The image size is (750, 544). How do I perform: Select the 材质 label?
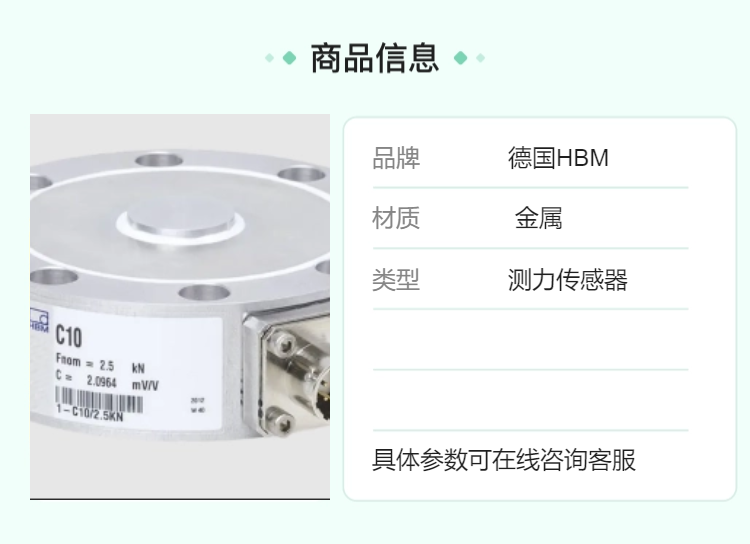396,218
